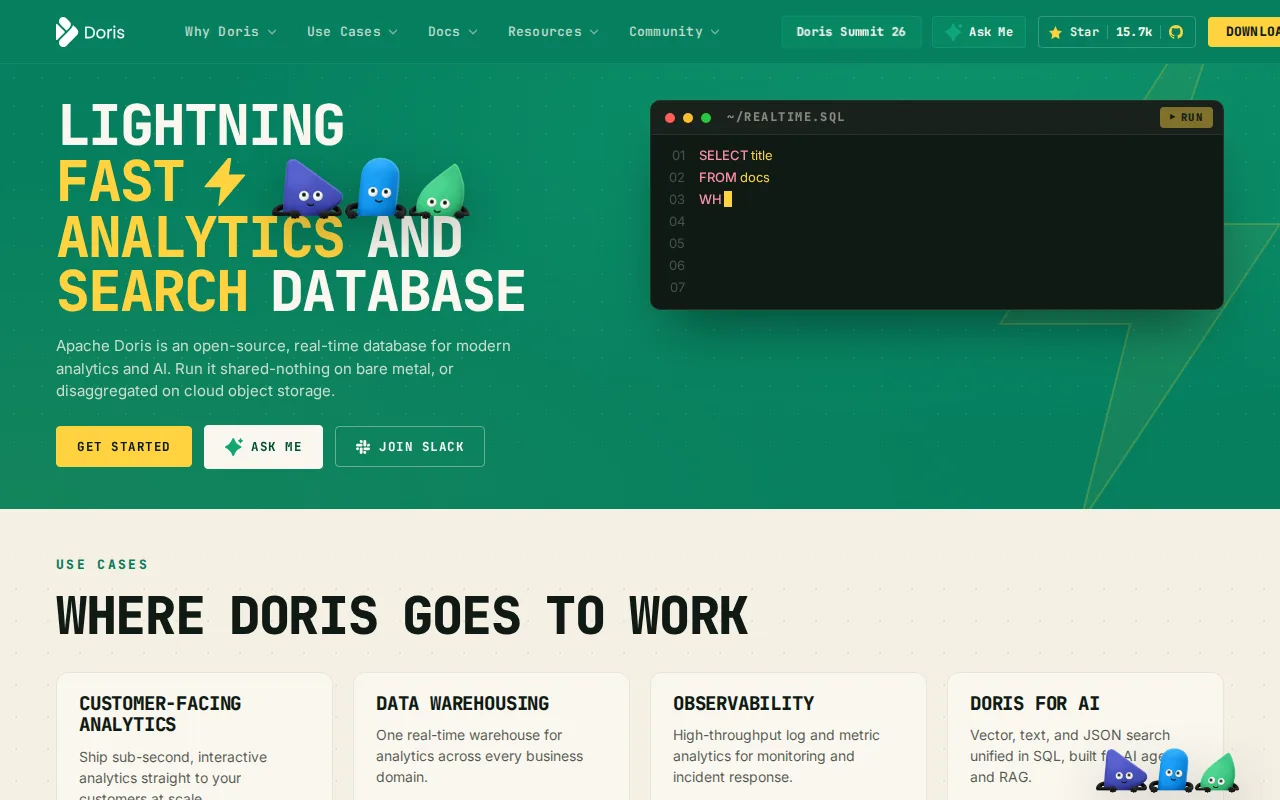Image resolution: width=1280 pixels, height=800 pixels.
Task: Run the SQL query with the Run button
Action: coord(1186,117)
